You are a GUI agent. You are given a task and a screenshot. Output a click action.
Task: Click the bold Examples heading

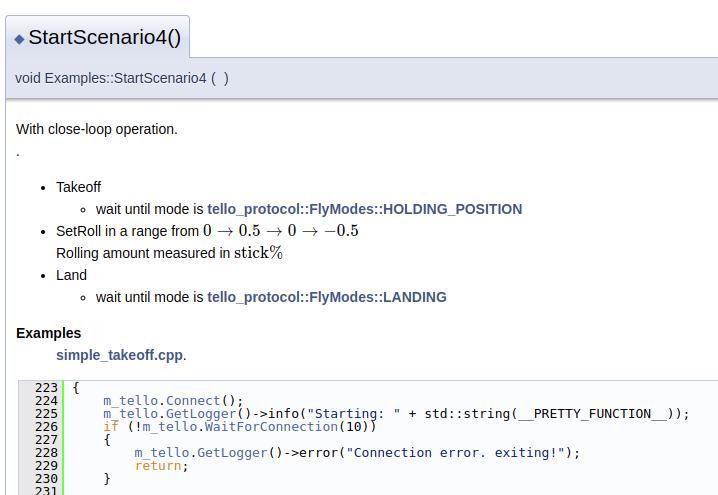click(x=49, y=333)
